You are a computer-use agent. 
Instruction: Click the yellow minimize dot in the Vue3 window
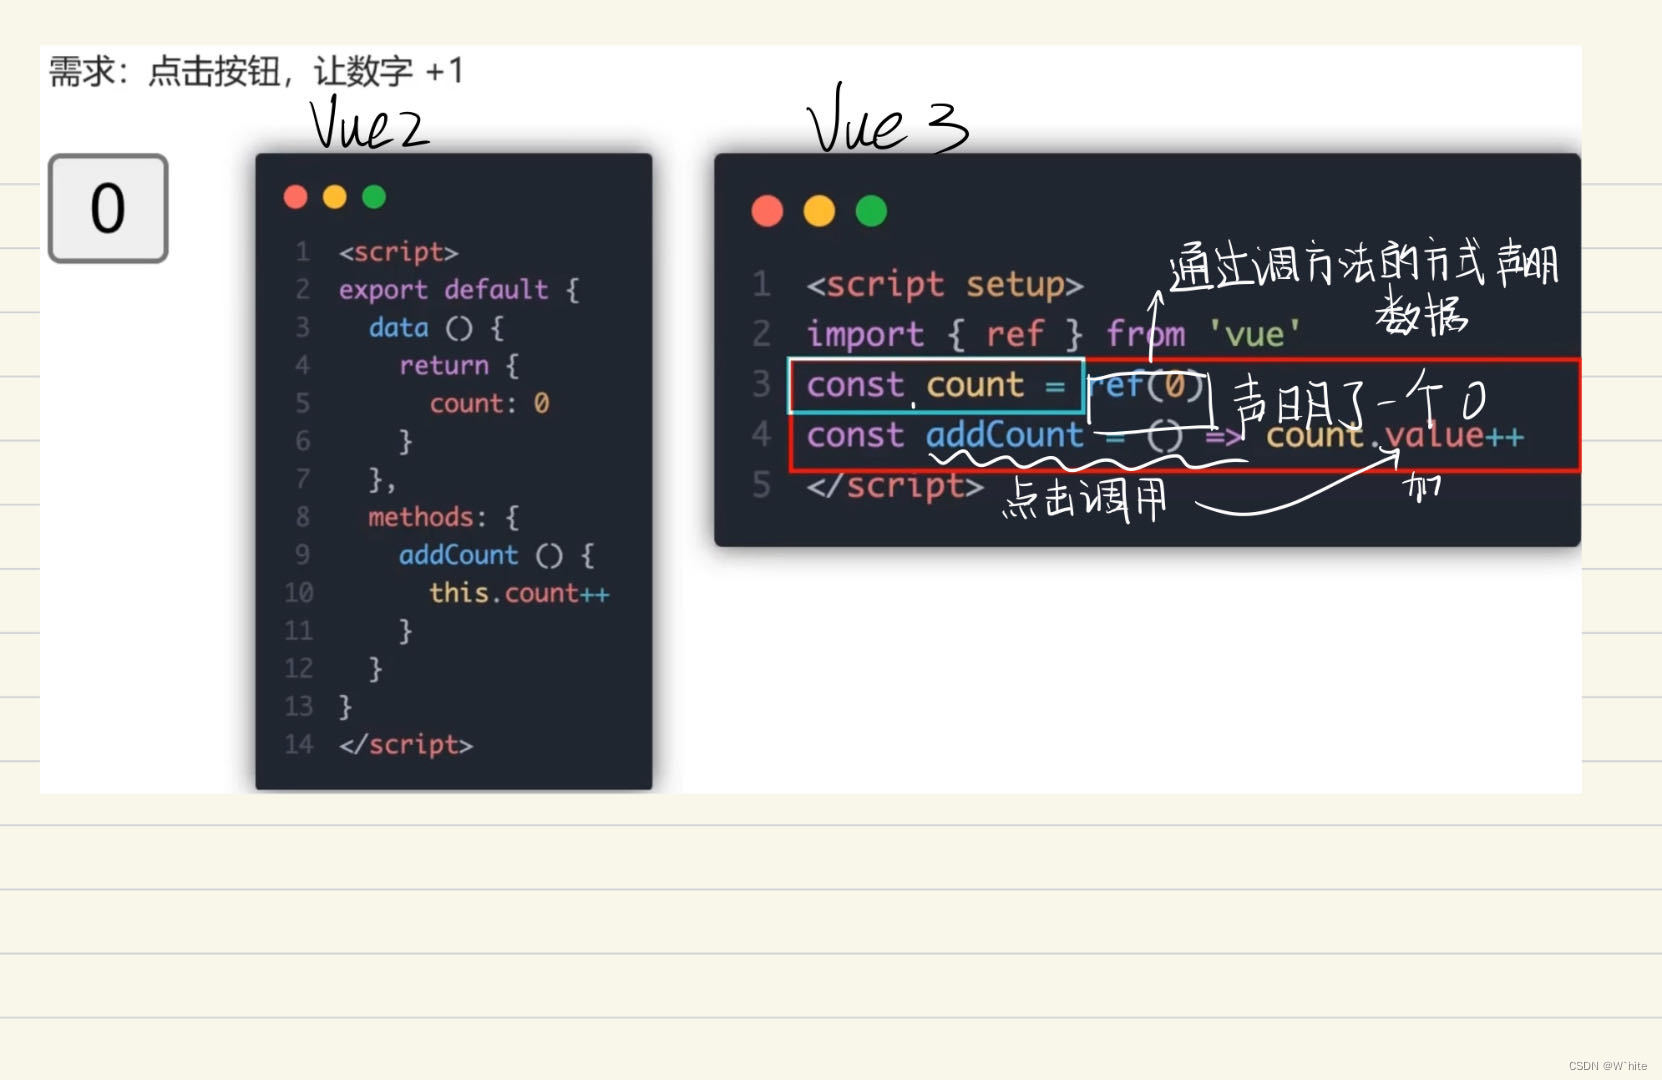(819, 211)
